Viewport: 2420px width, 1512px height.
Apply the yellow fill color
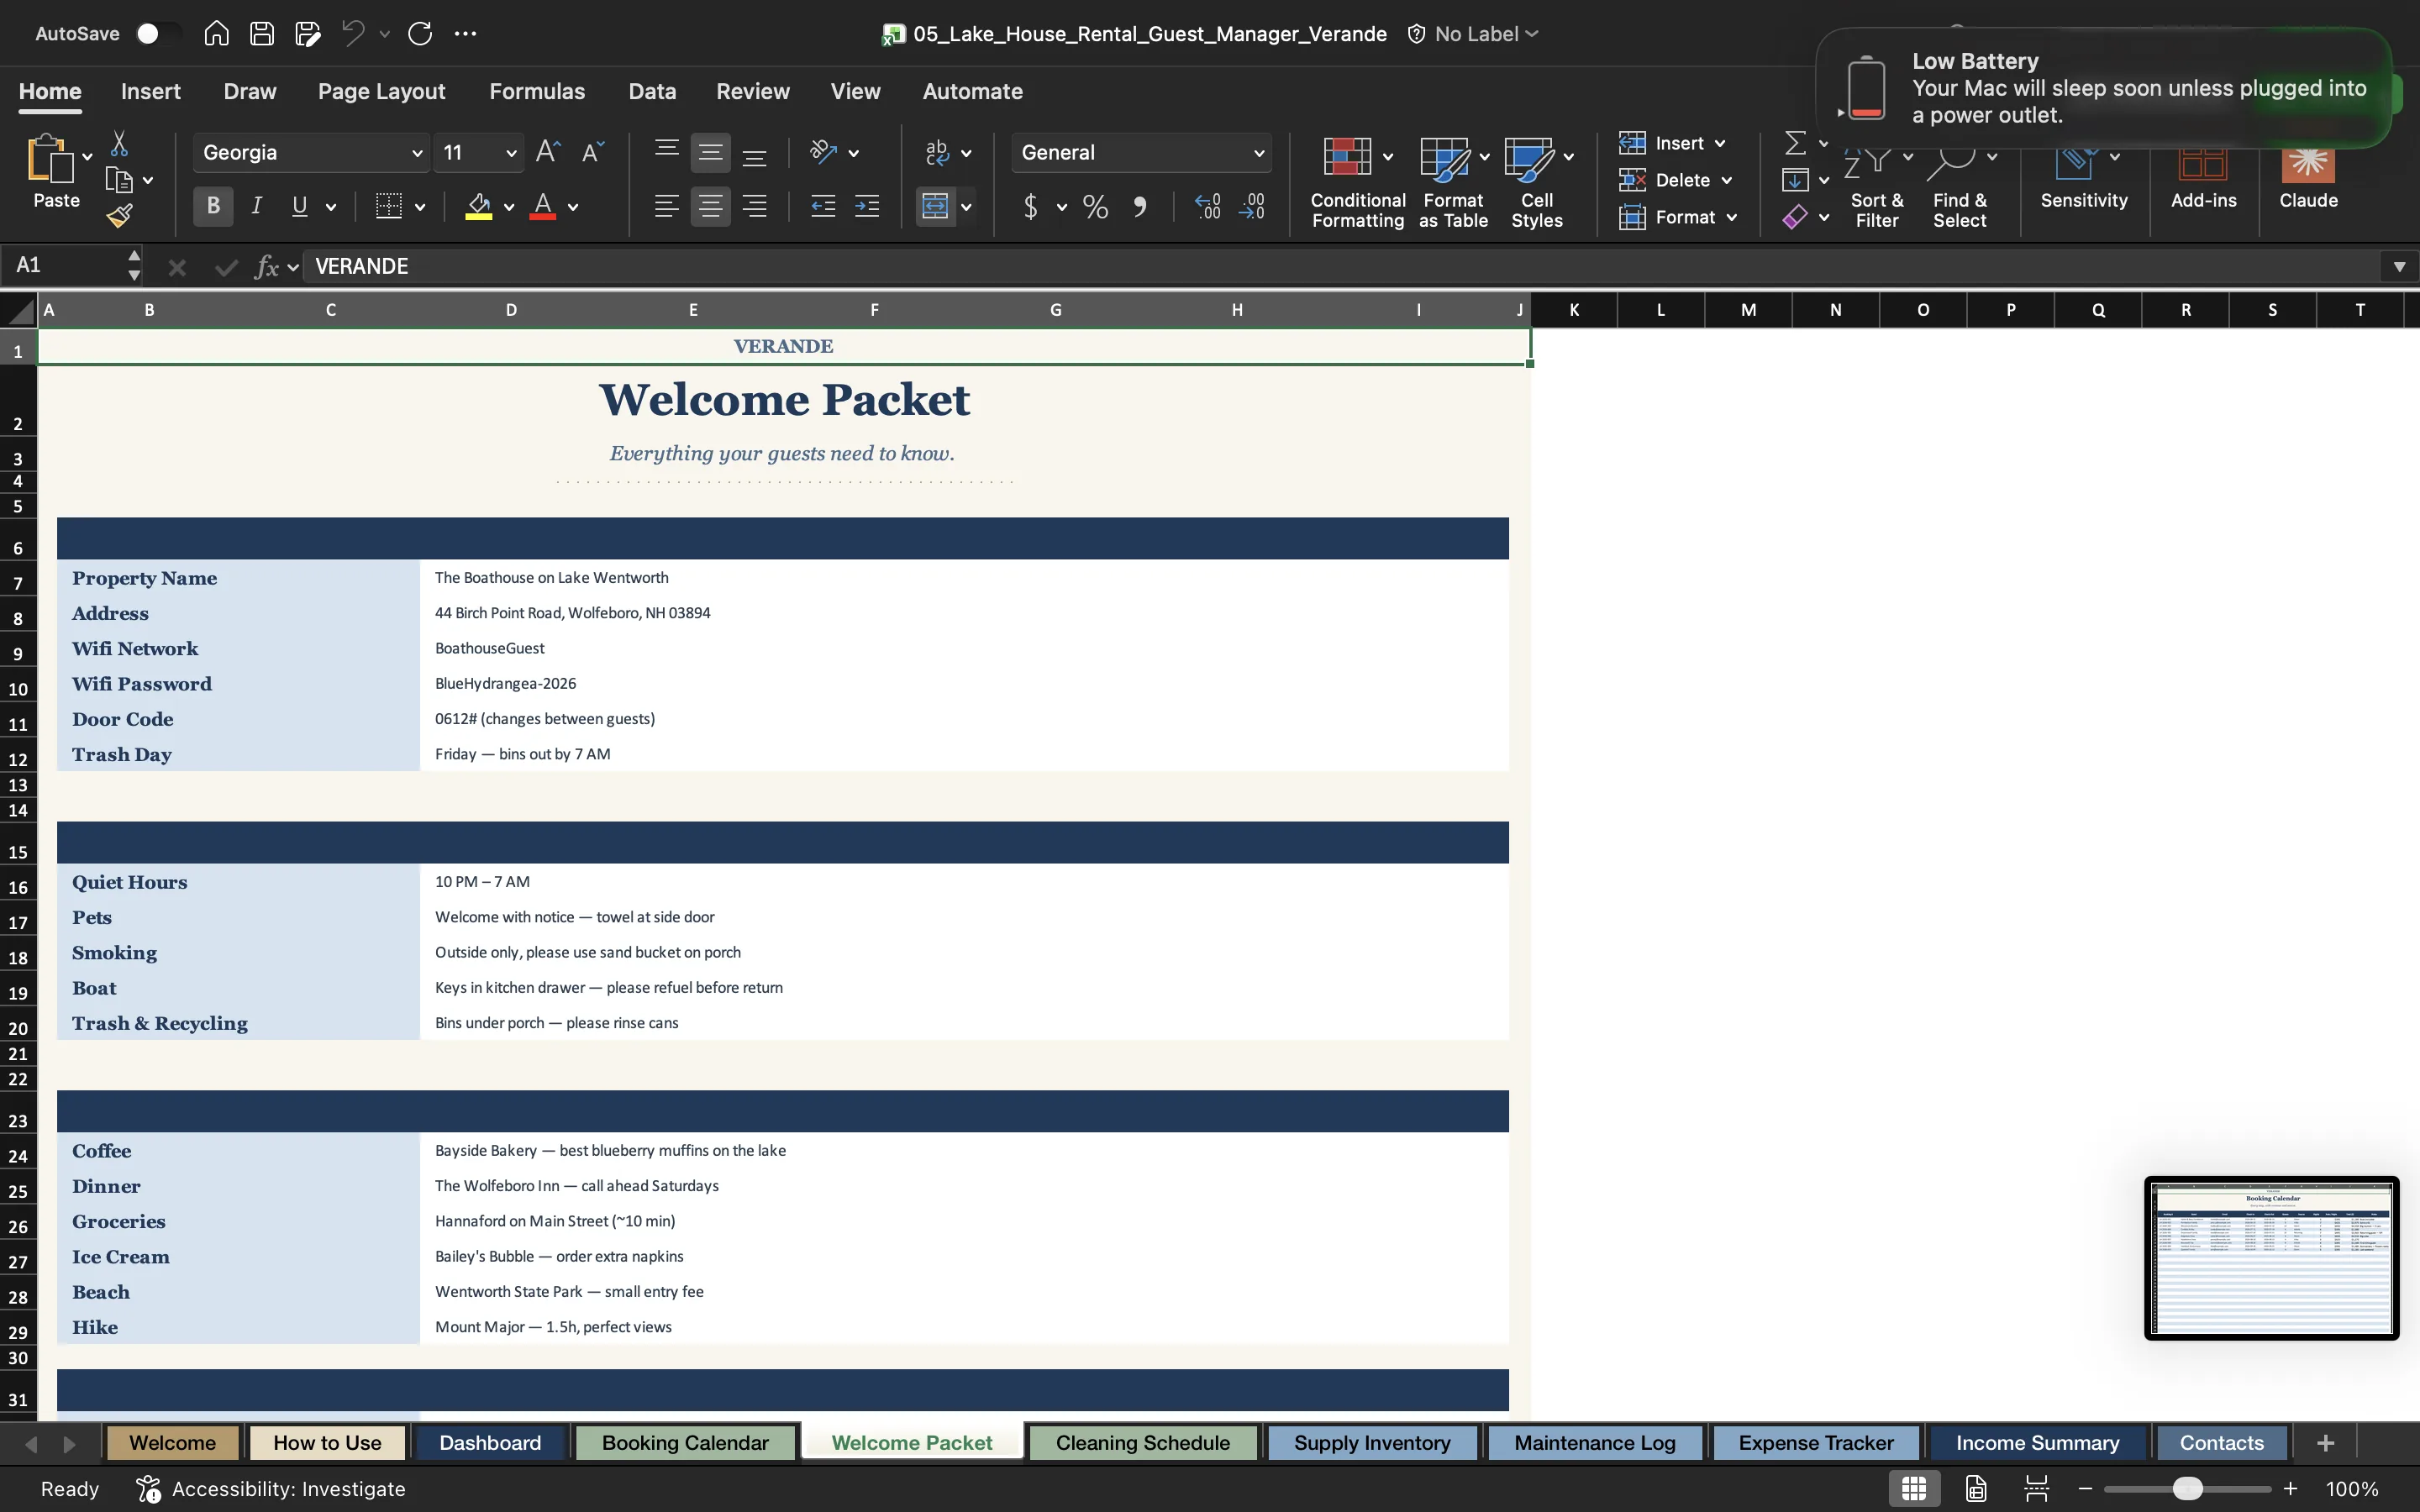click(479, 207)
